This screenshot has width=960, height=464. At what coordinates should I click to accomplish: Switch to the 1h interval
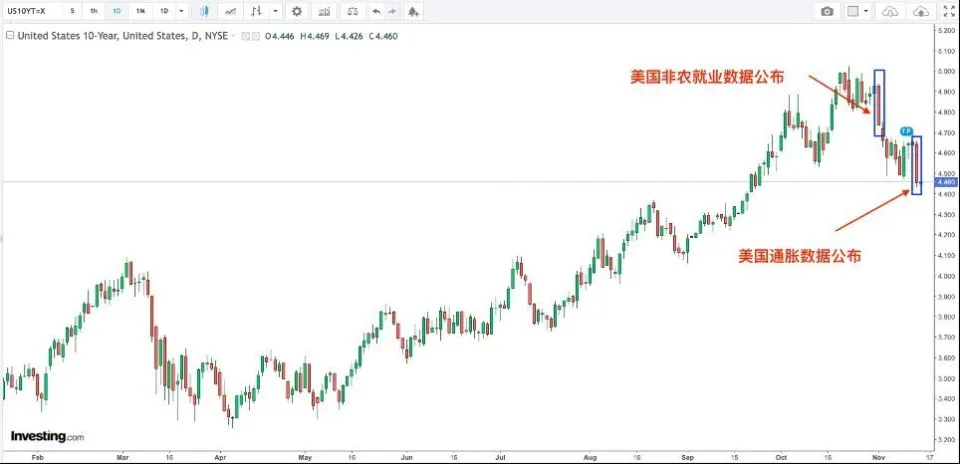coord(93,11)
